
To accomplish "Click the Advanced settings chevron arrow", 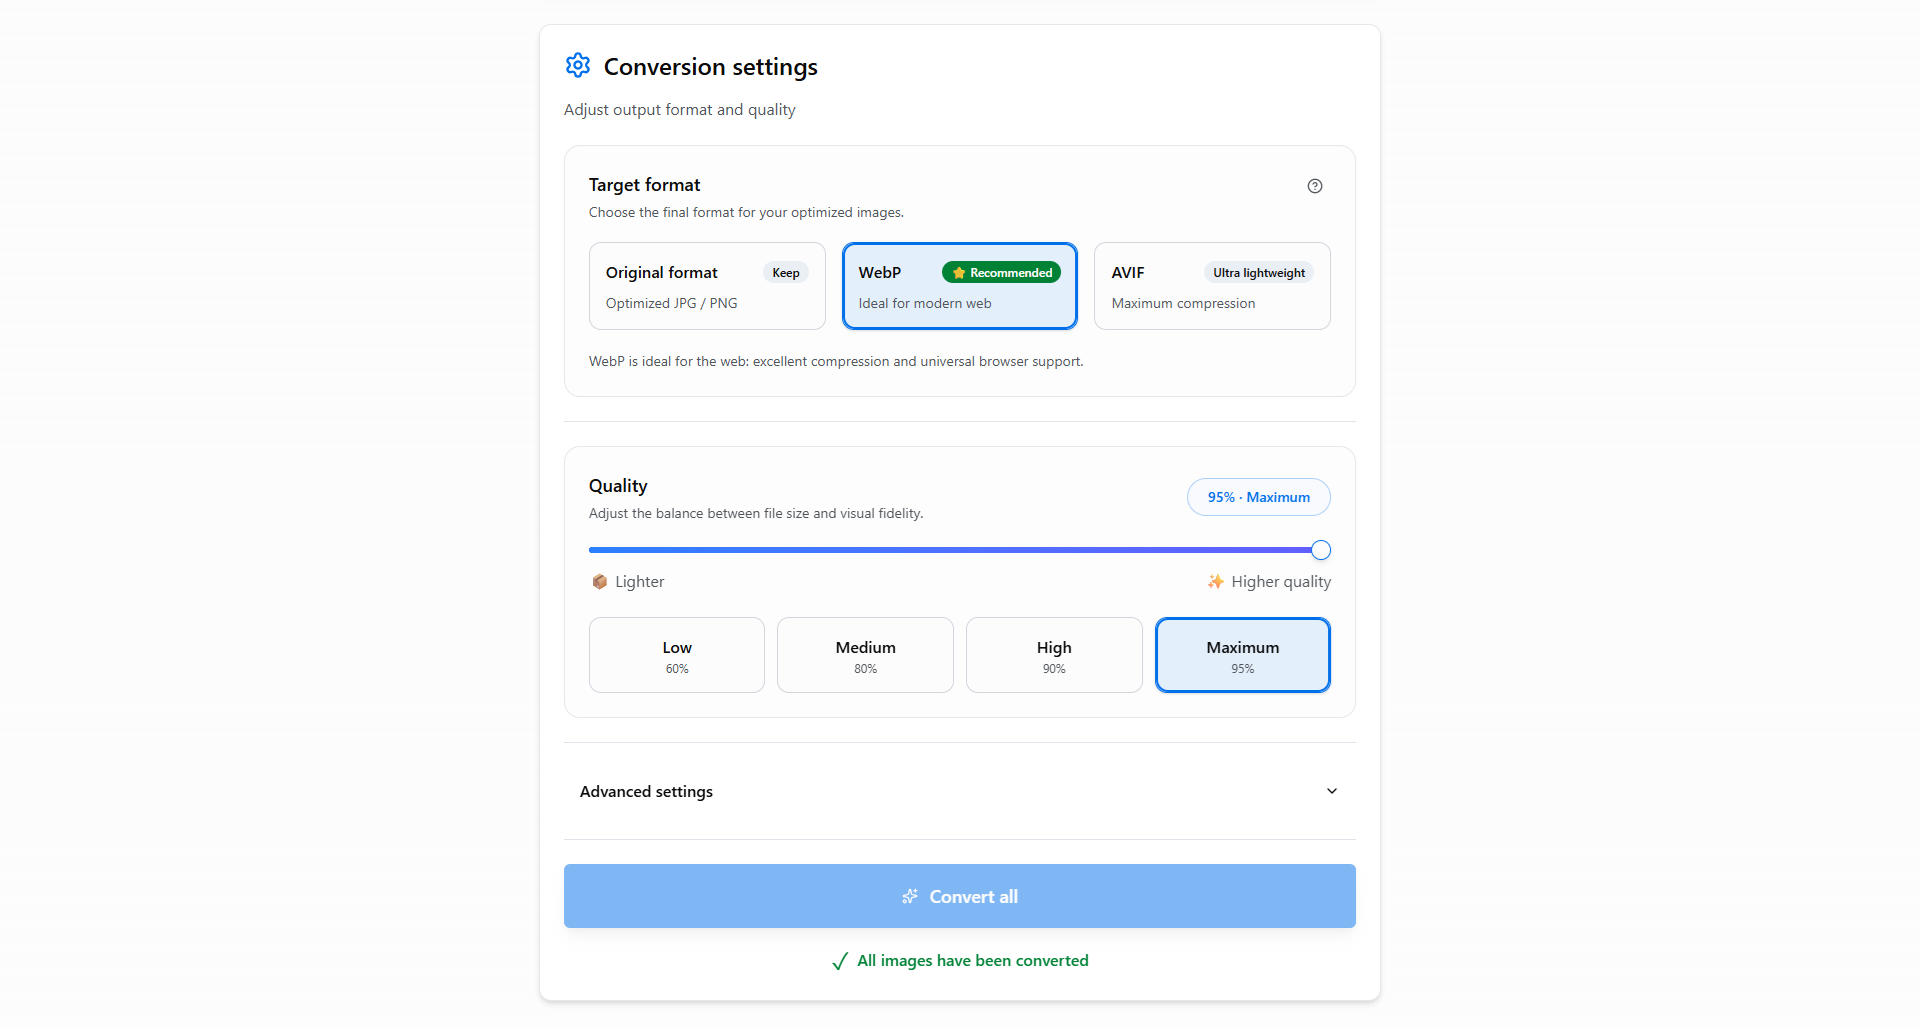I will coord(1332,791).
